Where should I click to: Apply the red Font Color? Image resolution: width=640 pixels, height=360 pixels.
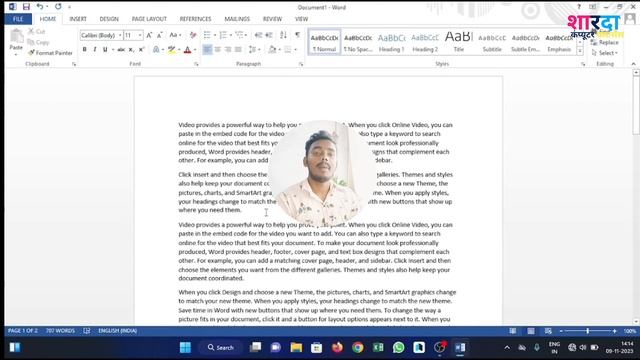click(187, 49)
